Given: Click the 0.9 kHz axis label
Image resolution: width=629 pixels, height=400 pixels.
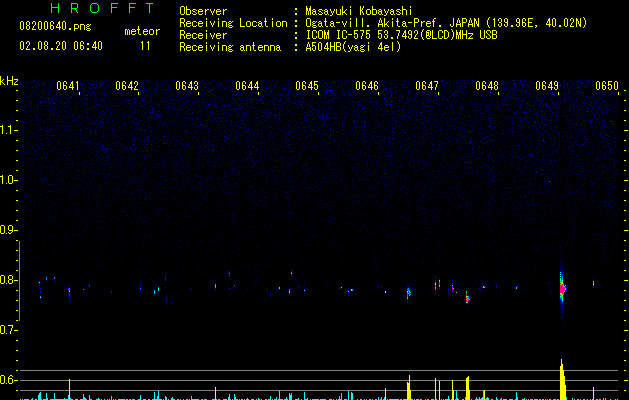Looking at the screenshot, I should coord(8,230).
